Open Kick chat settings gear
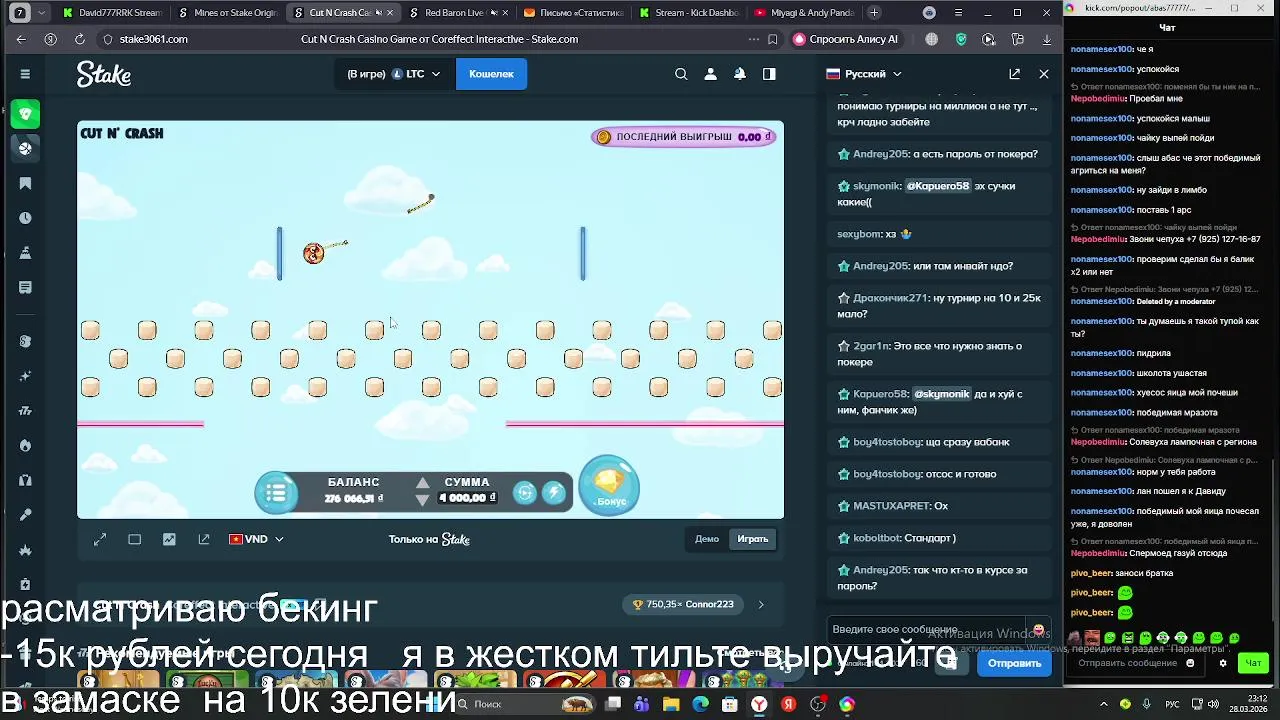Image resolution: width=1280 pixels, height=720 pixels. [1222, 663]
